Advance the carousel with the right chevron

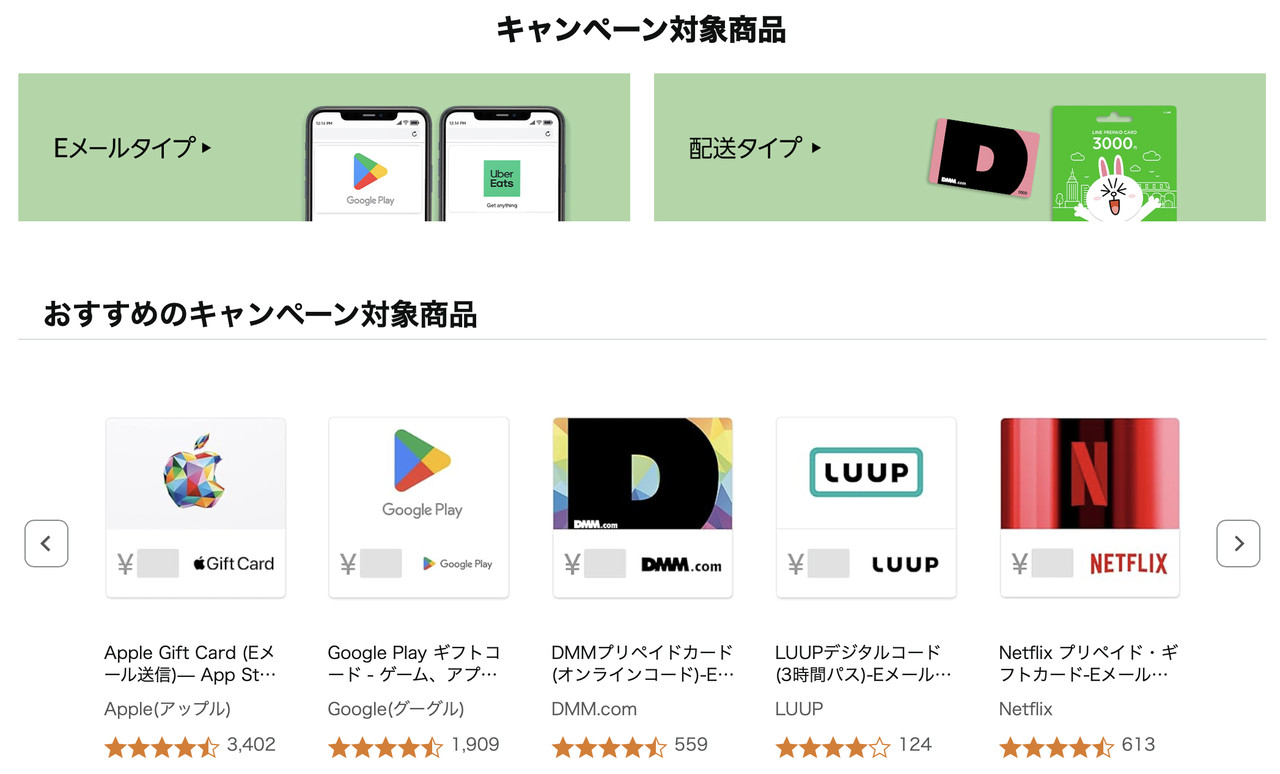pos(1238,544)
